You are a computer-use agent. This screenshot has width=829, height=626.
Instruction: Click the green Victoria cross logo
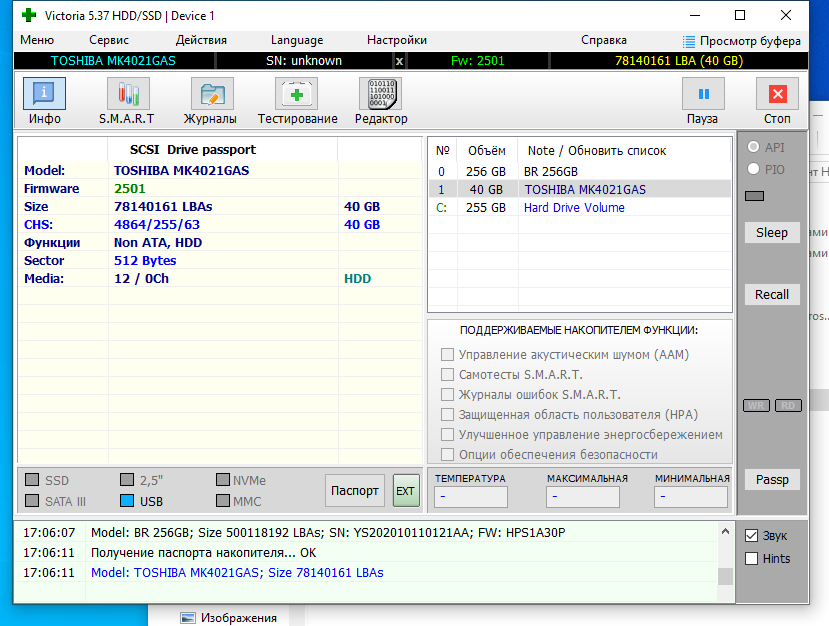click(x=29, y=15)
